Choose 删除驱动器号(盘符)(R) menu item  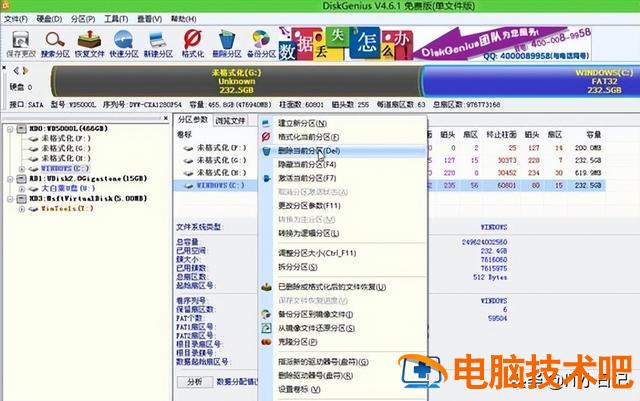343,376
